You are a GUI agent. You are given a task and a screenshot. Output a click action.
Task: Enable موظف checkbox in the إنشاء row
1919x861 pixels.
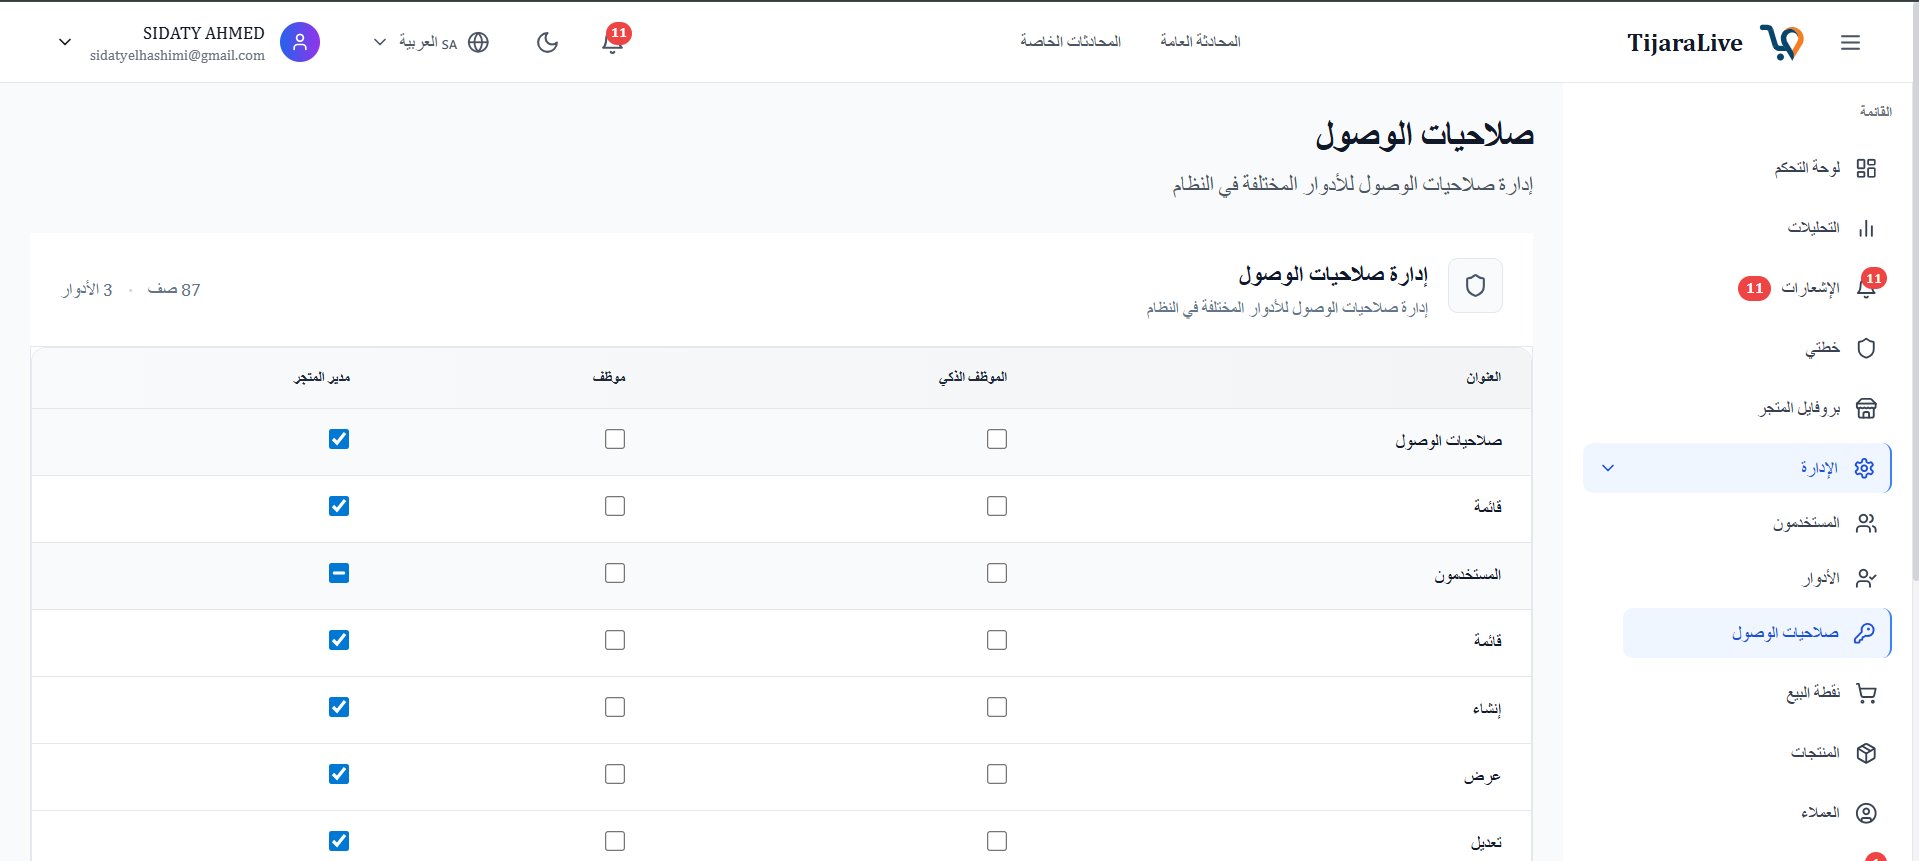(614, 707)
